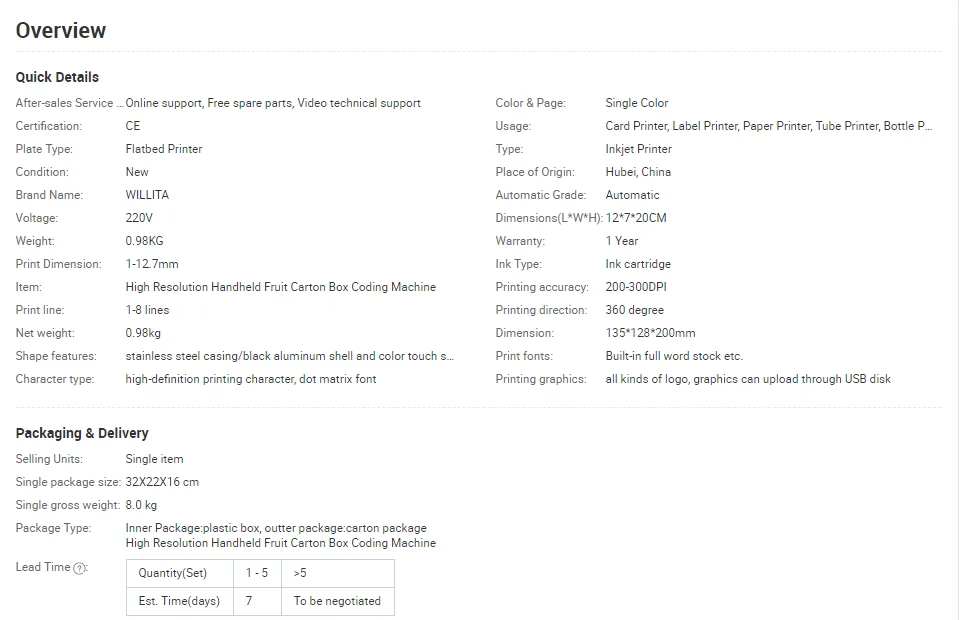Click the Type value "Inkjet Printer"
959x620 pixels.
(x=639, y=149)
